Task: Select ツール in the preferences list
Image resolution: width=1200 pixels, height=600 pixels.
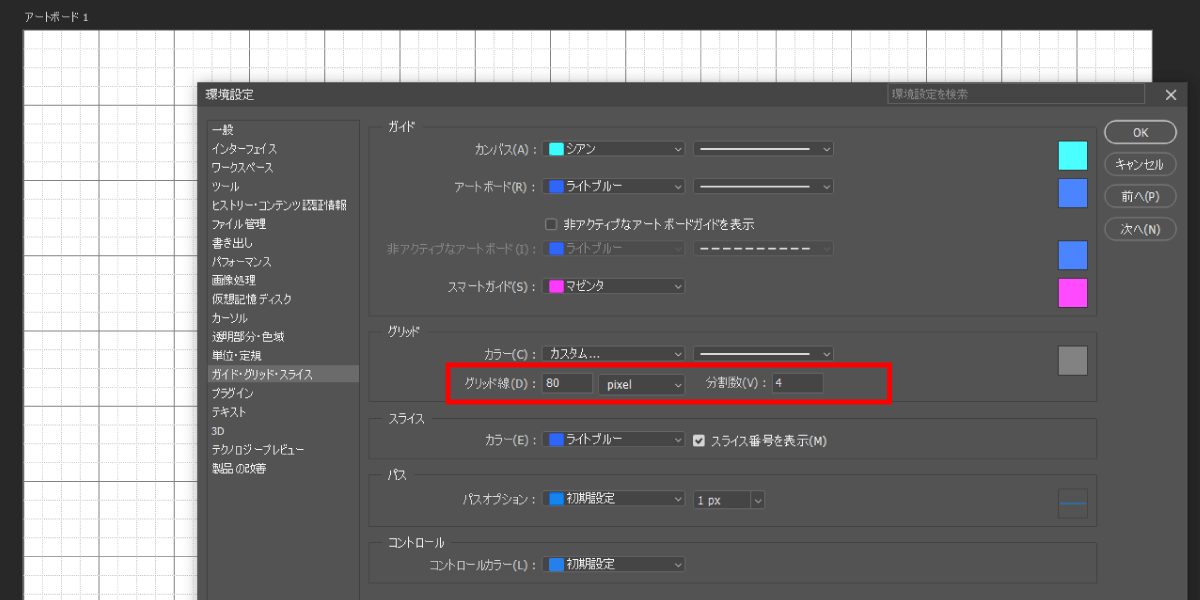Action: [283, 186]
